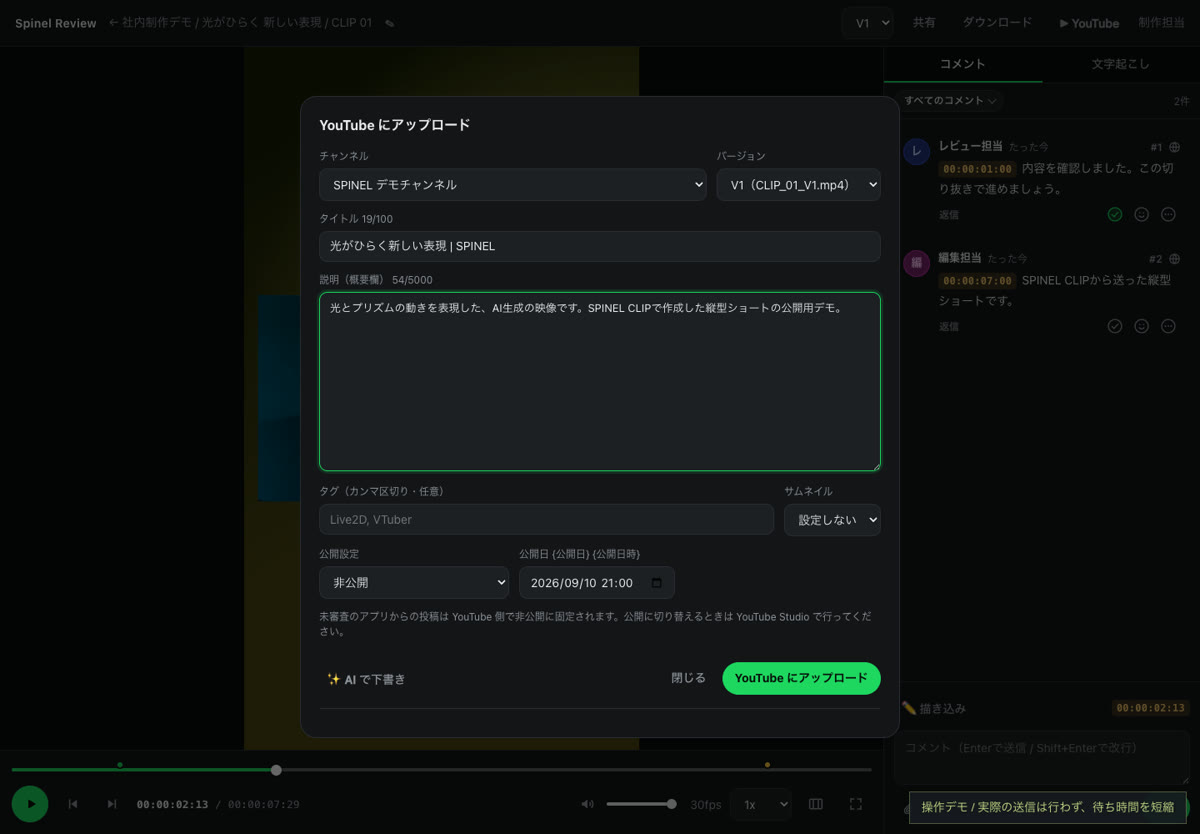Click the green YouTube にアップロード button
Image resolution: width=1200 pixels, height=834 pixels.
801,678
